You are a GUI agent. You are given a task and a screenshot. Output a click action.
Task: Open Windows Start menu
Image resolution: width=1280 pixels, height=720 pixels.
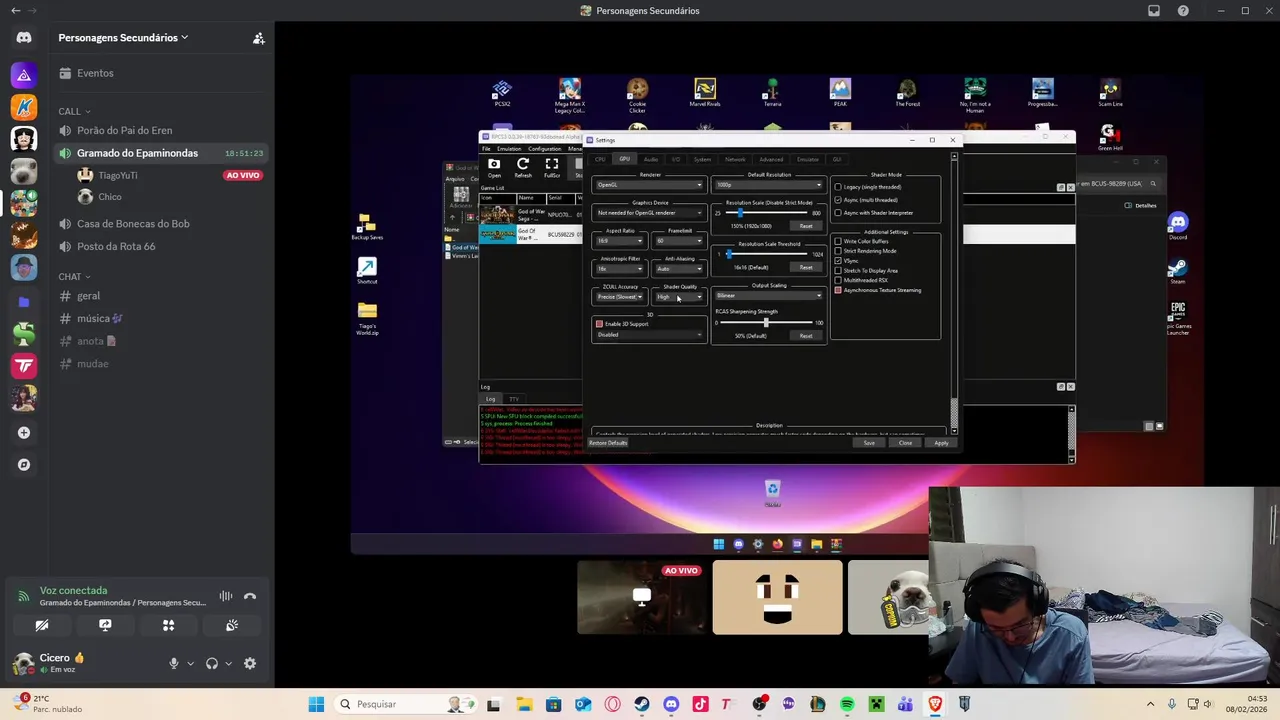(316, 704)
